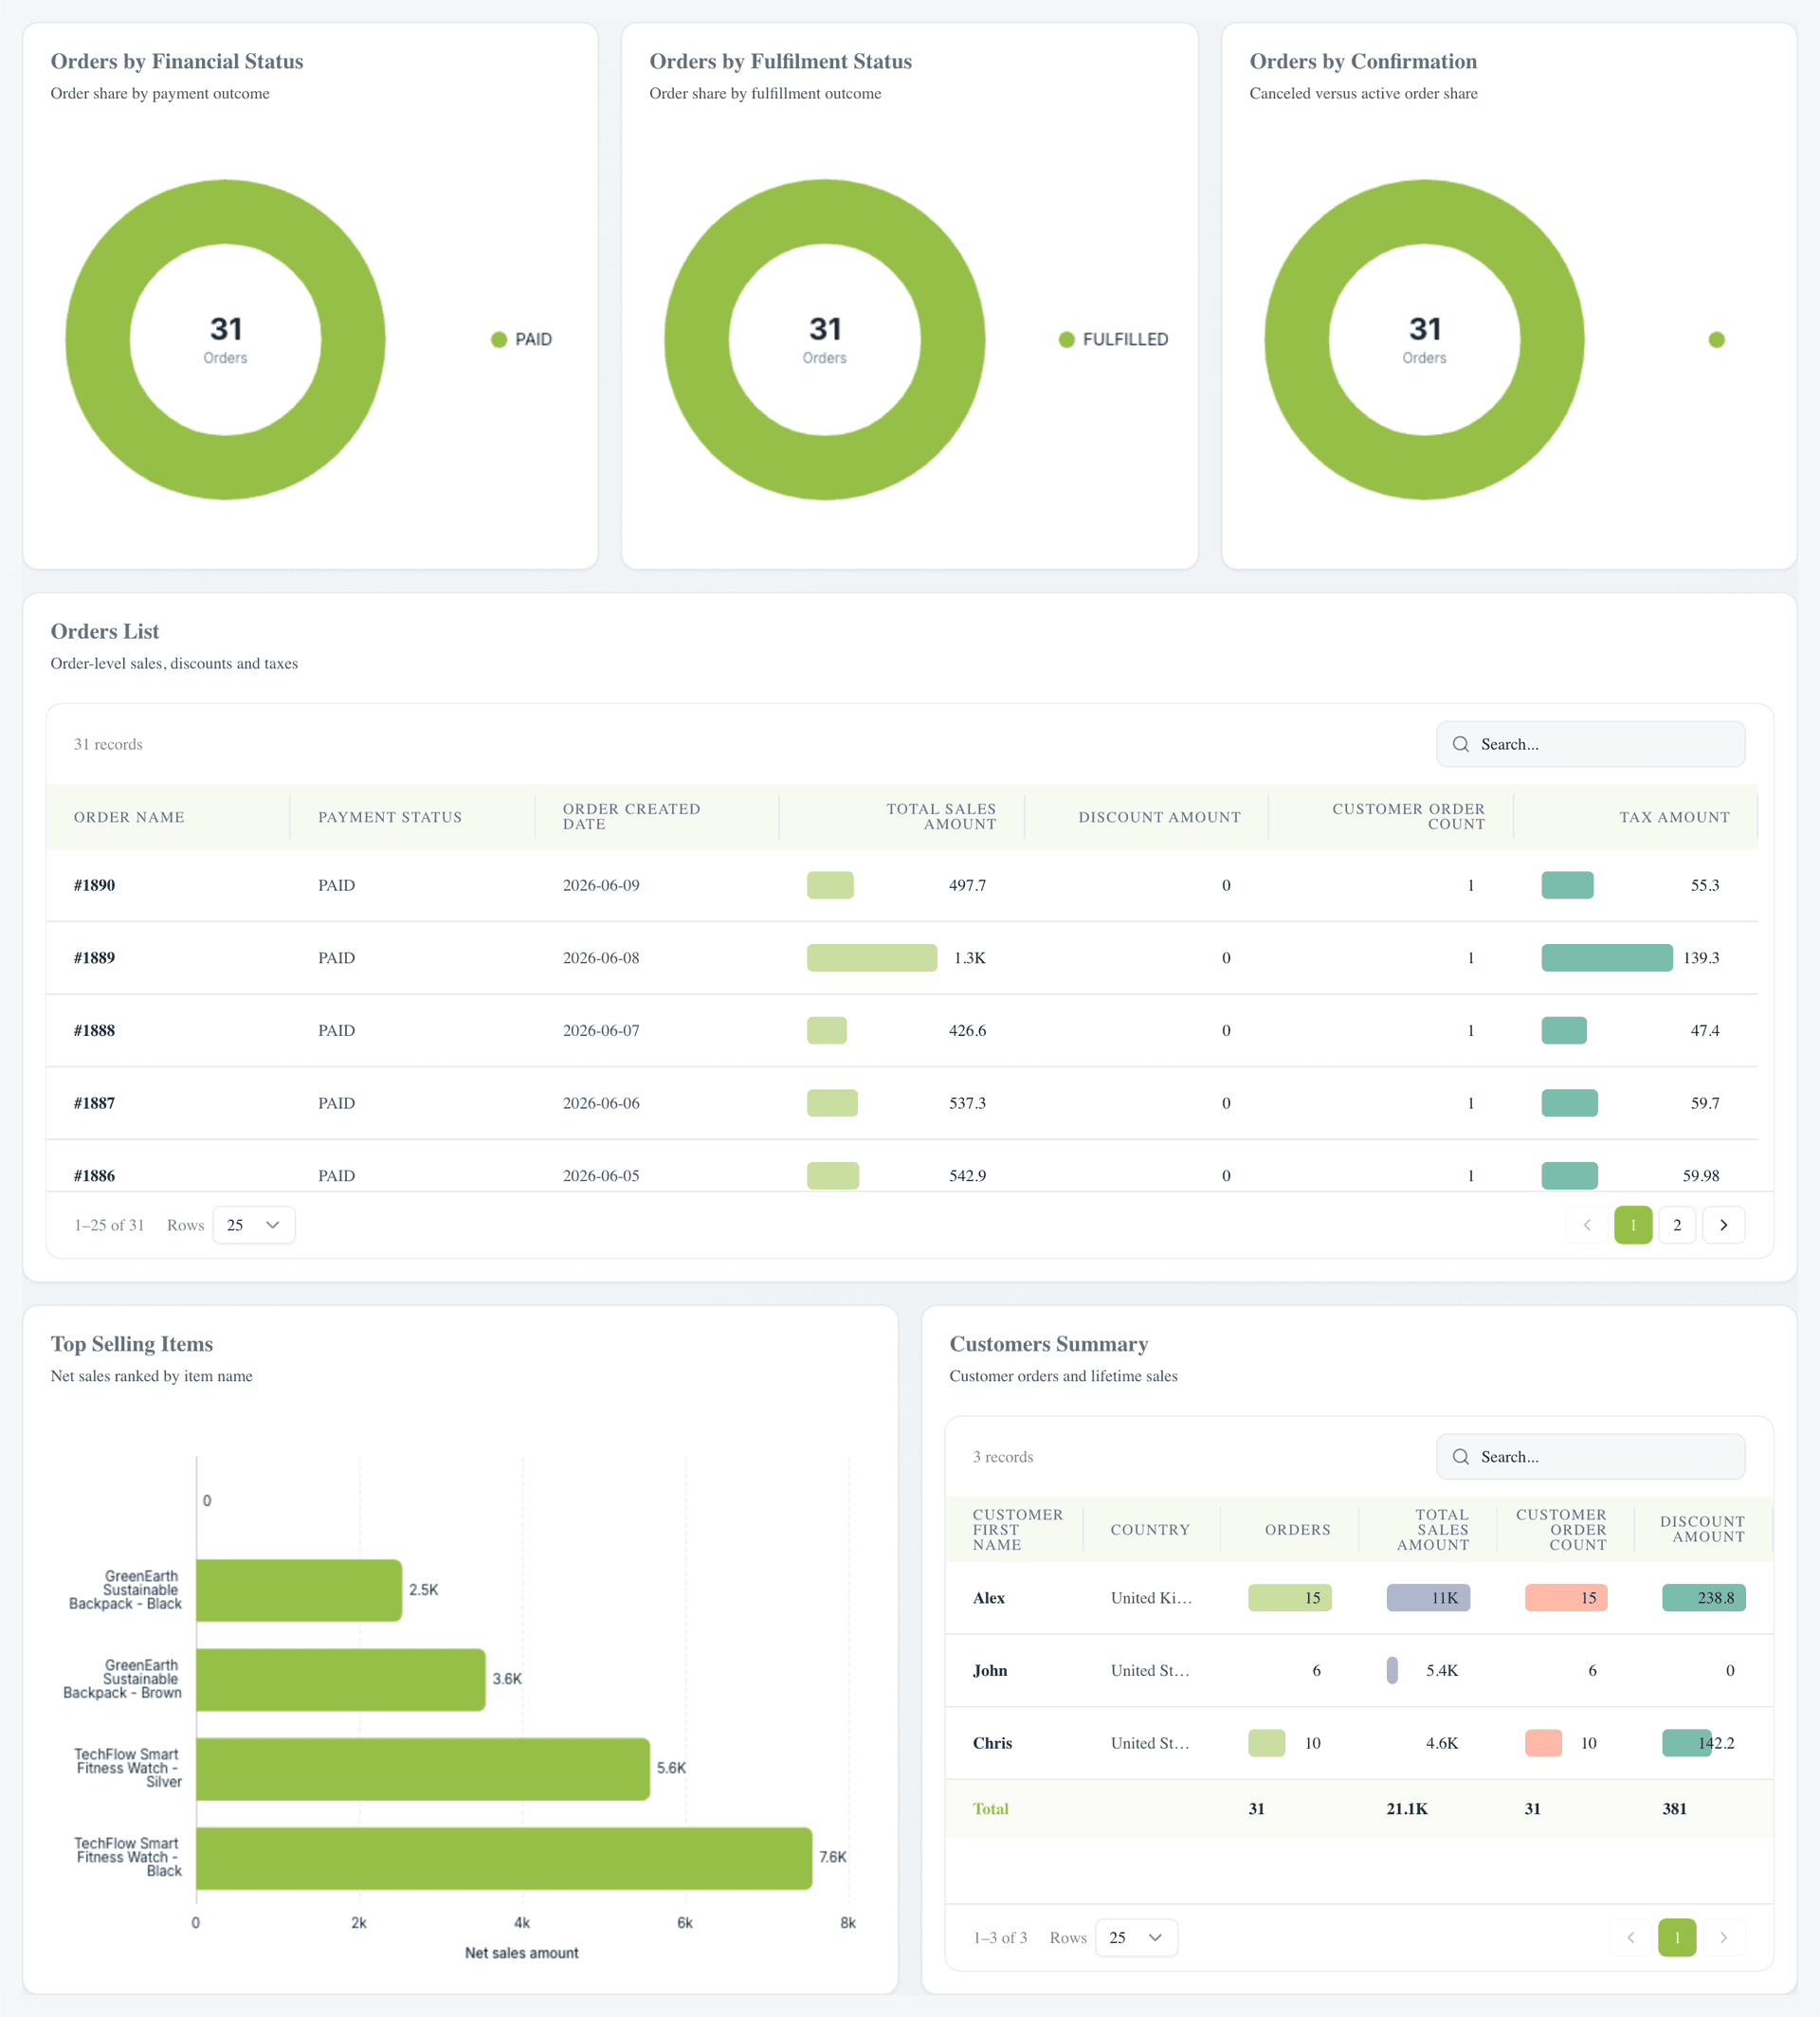Click John's total sales 5.4K
1820x2017 pixels.
(1442, 1671)
